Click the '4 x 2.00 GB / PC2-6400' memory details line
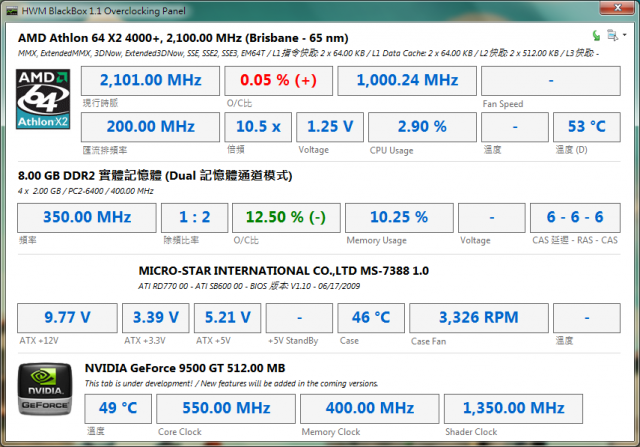The image size is (640, 447). click(x=86, y=191)
